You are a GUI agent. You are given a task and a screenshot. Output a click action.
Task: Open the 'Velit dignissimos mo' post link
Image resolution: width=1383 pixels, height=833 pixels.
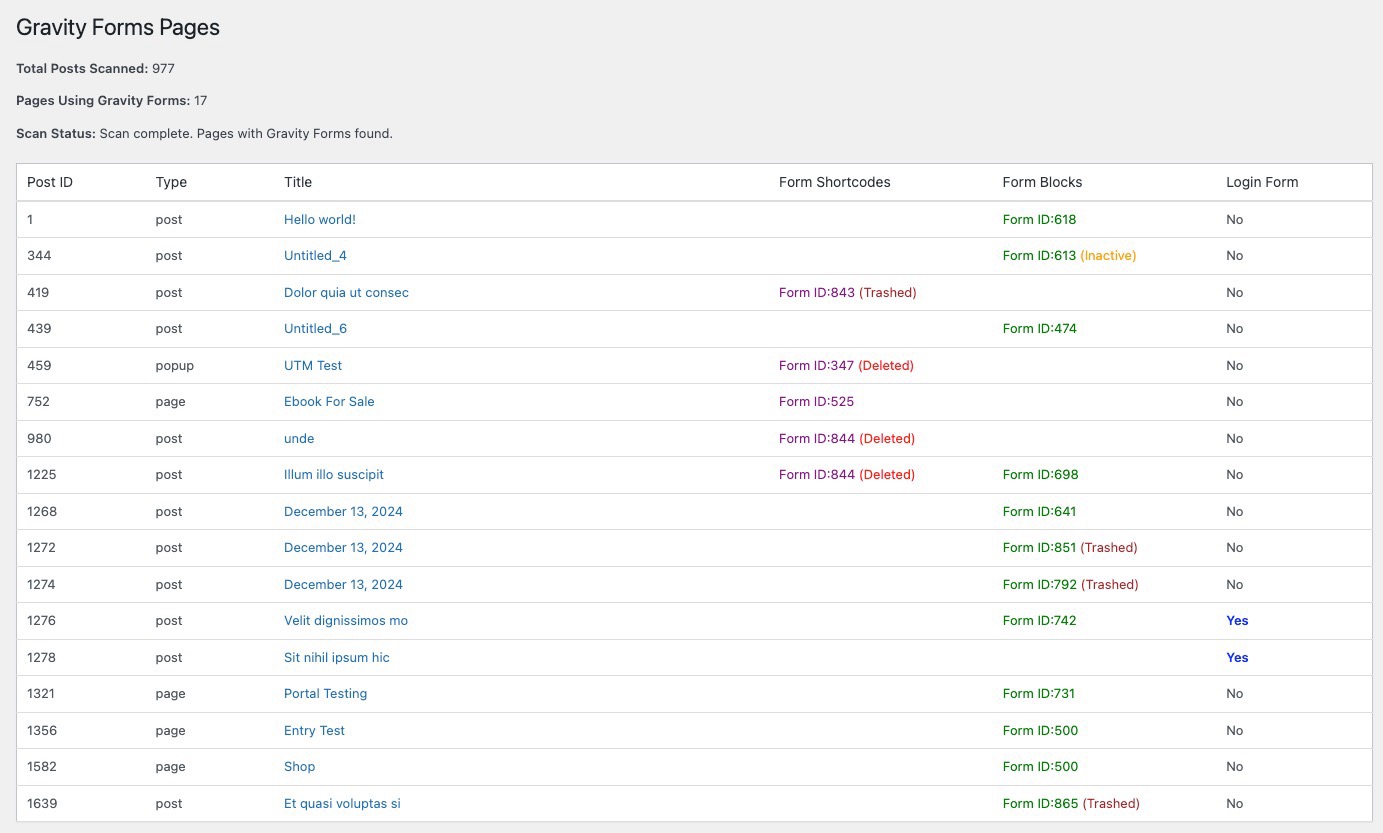pyautogui.click(x=345, y=620)
